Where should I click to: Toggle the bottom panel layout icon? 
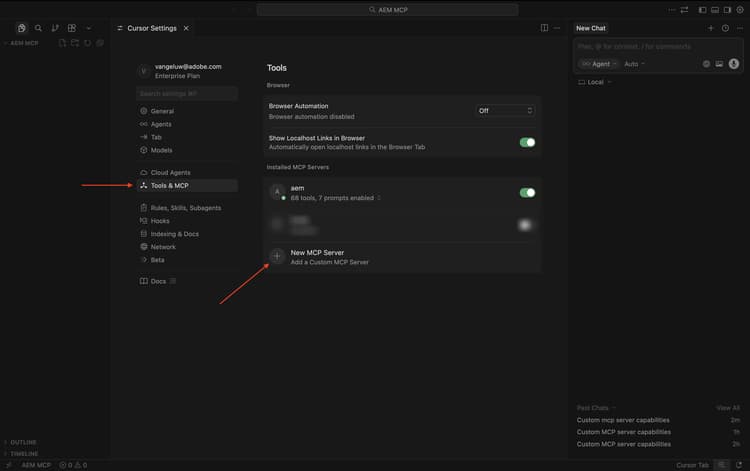tap(715, 10)
